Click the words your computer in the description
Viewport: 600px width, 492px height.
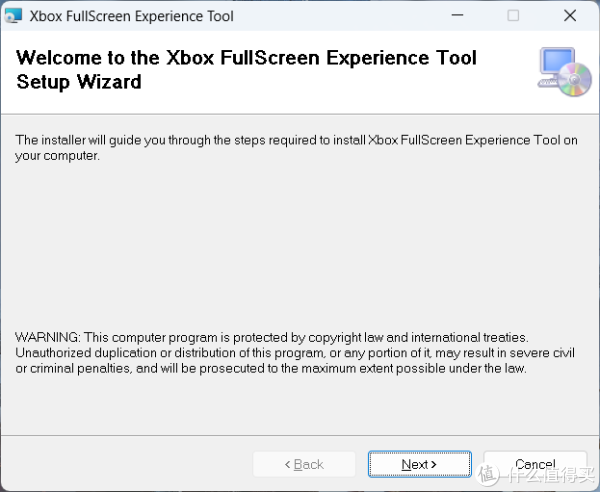[56, 156]
